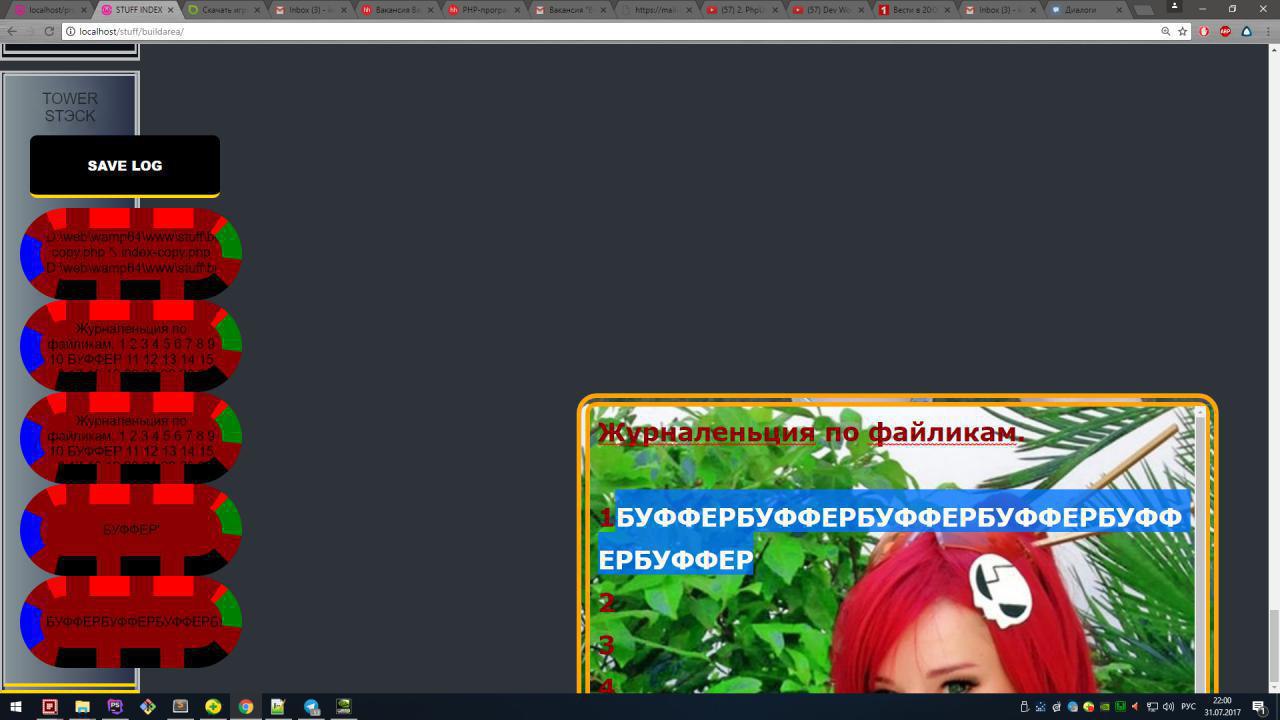Click the zoom magnifier icon in address bar
The image size is (1280, 720).
tap(1166, 31)
